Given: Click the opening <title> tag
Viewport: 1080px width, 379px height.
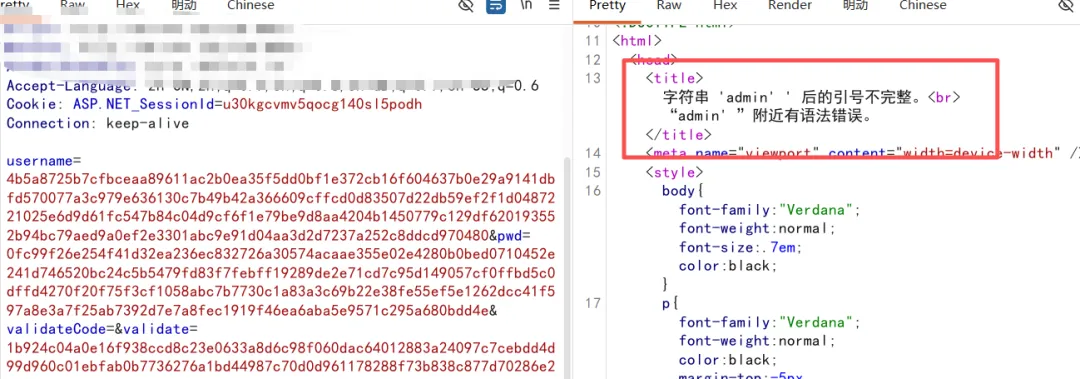Looking at the screenshot, I should [x=674, y=78].
